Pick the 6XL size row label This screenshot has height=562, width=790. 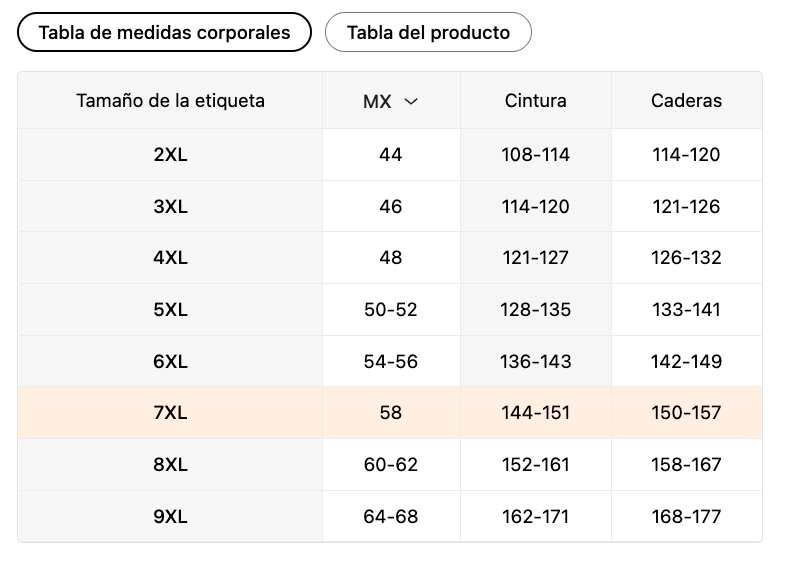pyautogui.click(x=170, y=361)
